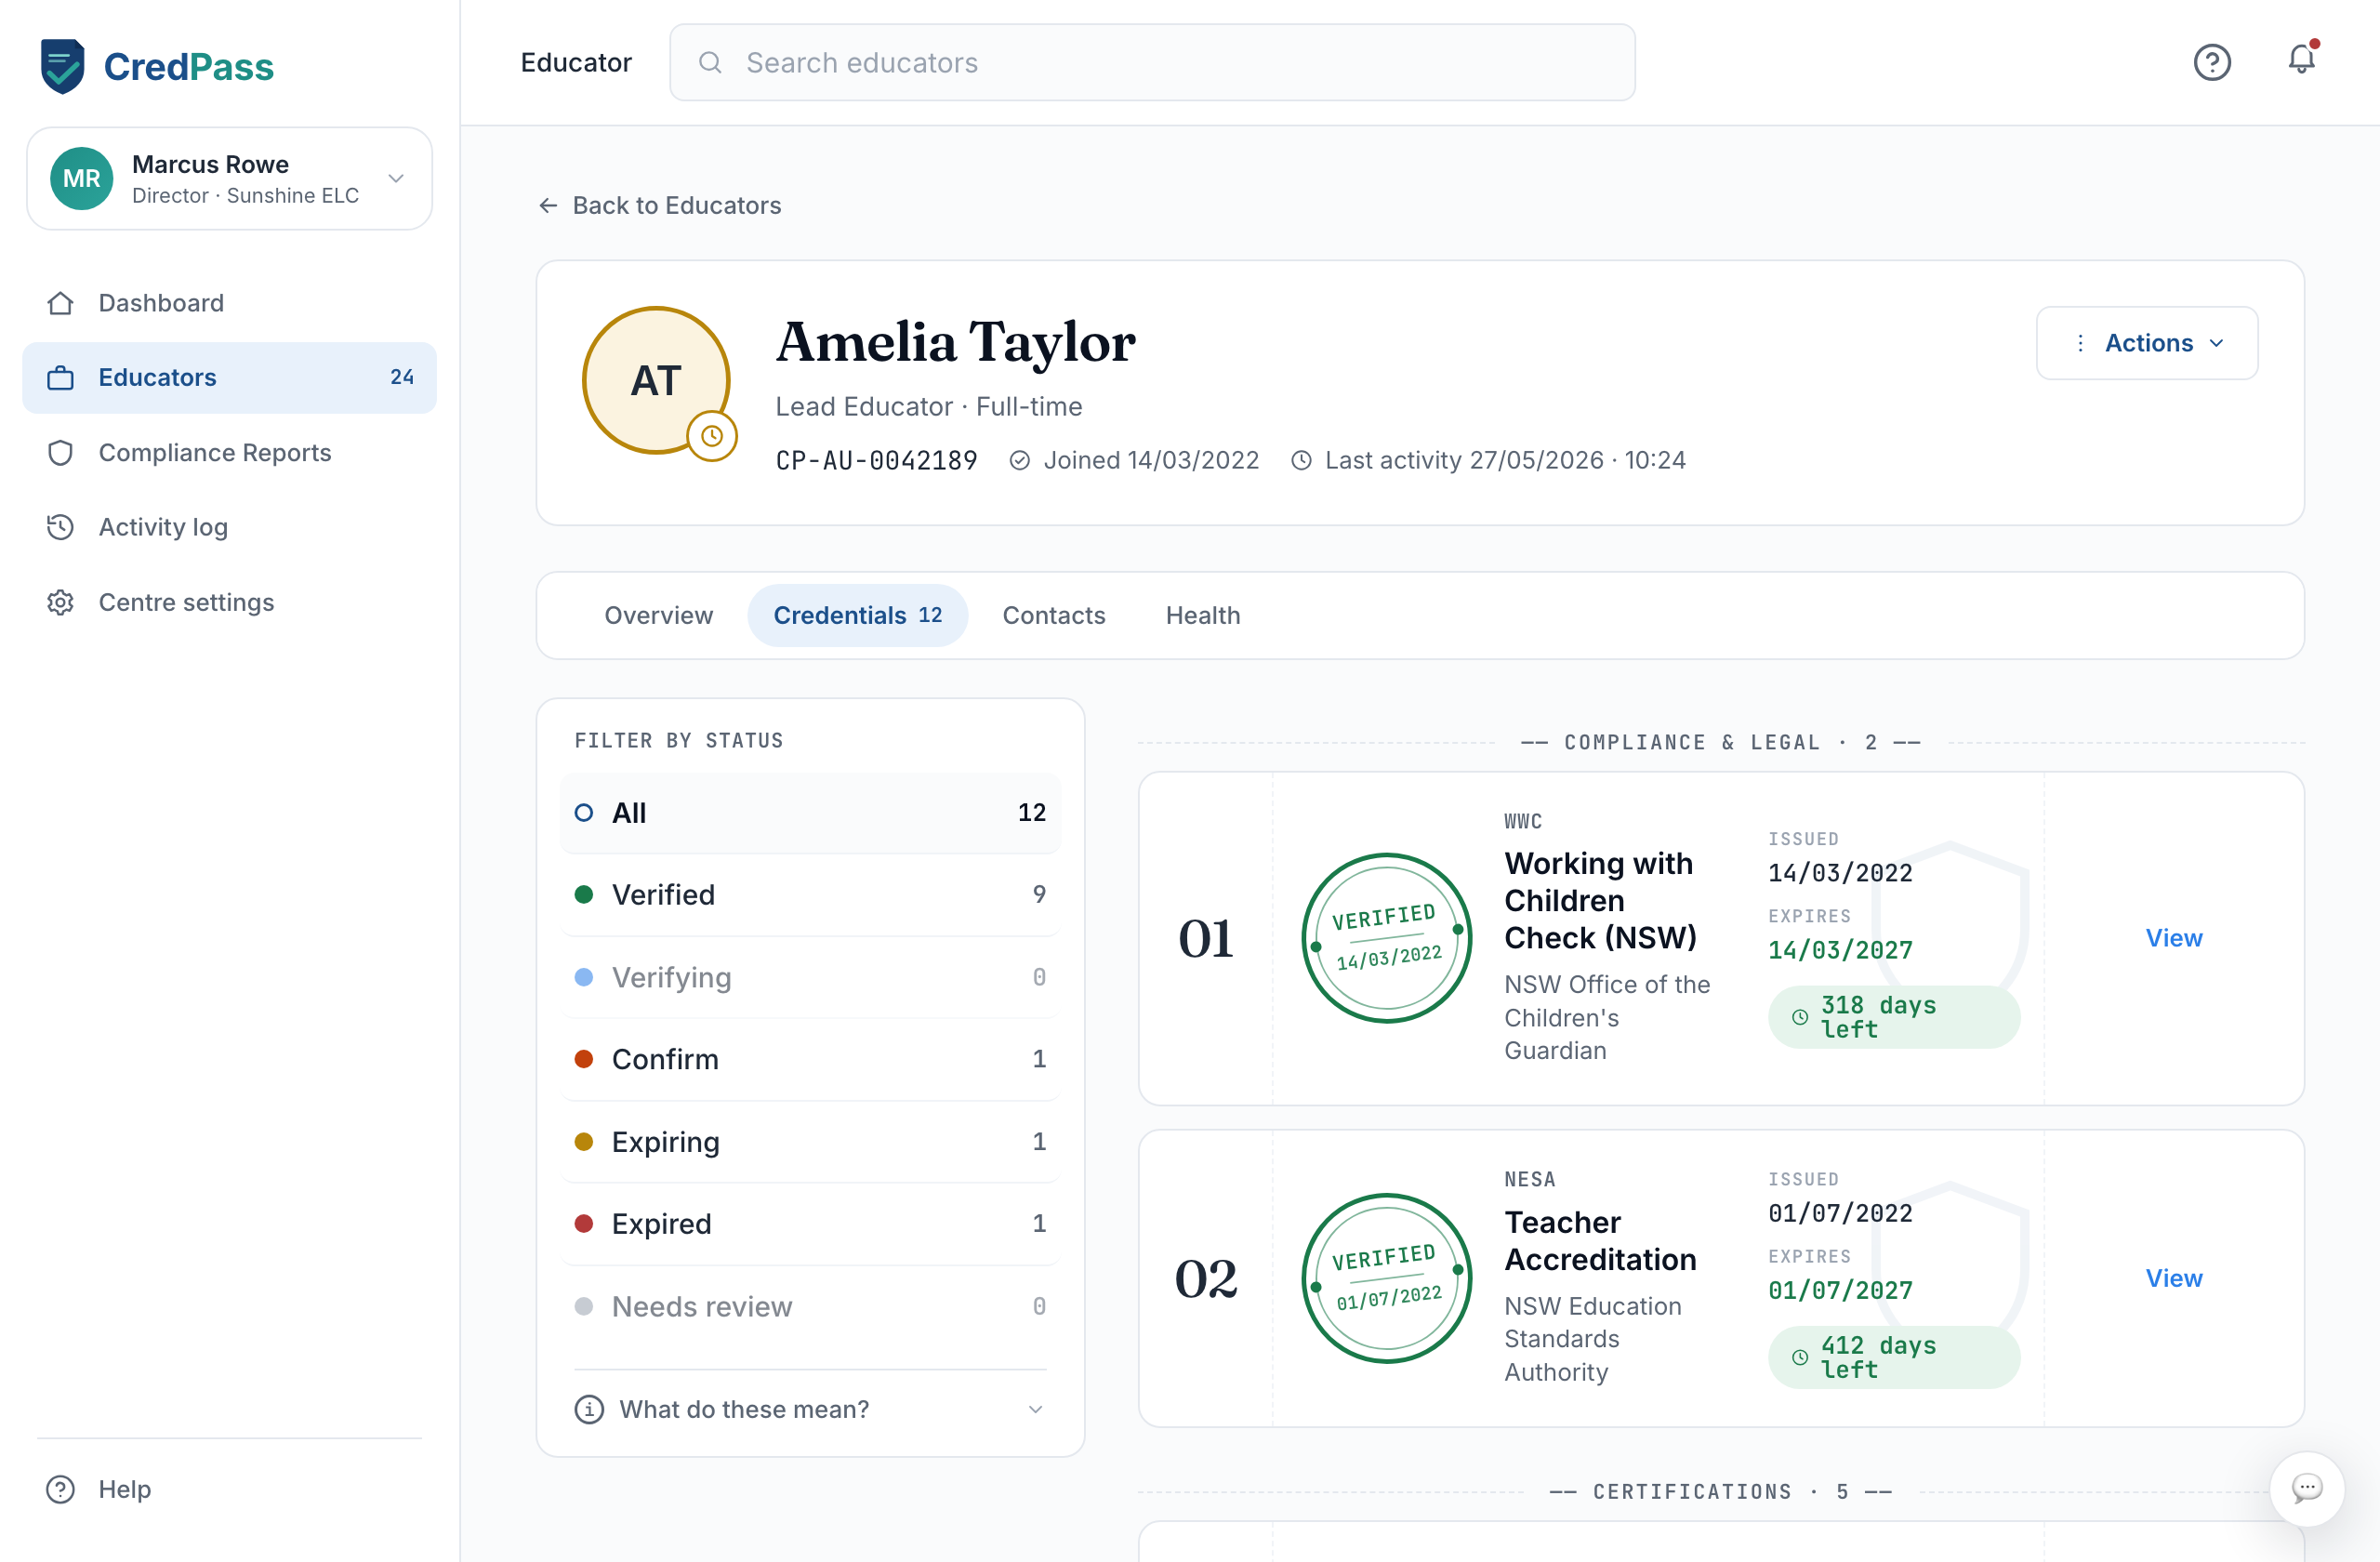Filter credentials by Confirm status
This screenshot has width=2380, height=1562.
[811, 1059]
